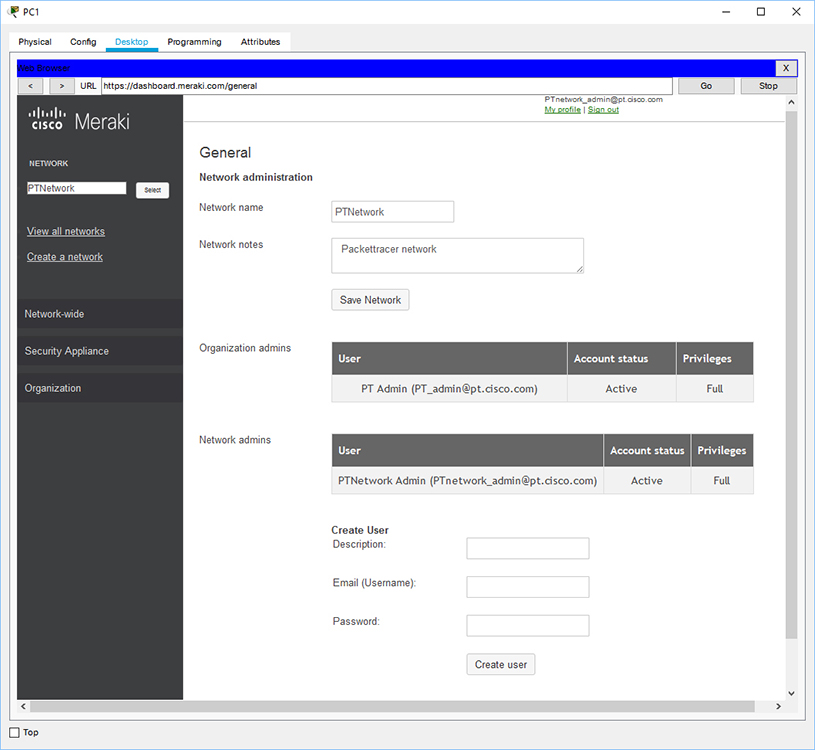Screen dimensions: 815x750
Task: Click the Description input field
Action: pos(528,548)
